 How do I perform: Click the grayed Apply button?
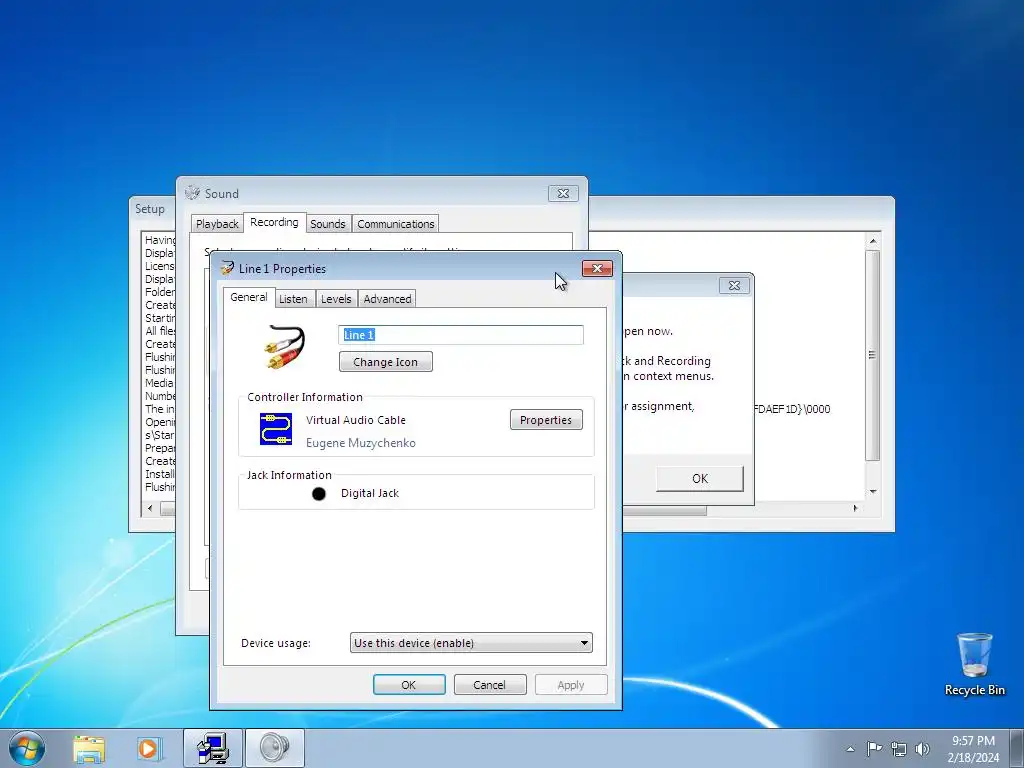point(571,684)
